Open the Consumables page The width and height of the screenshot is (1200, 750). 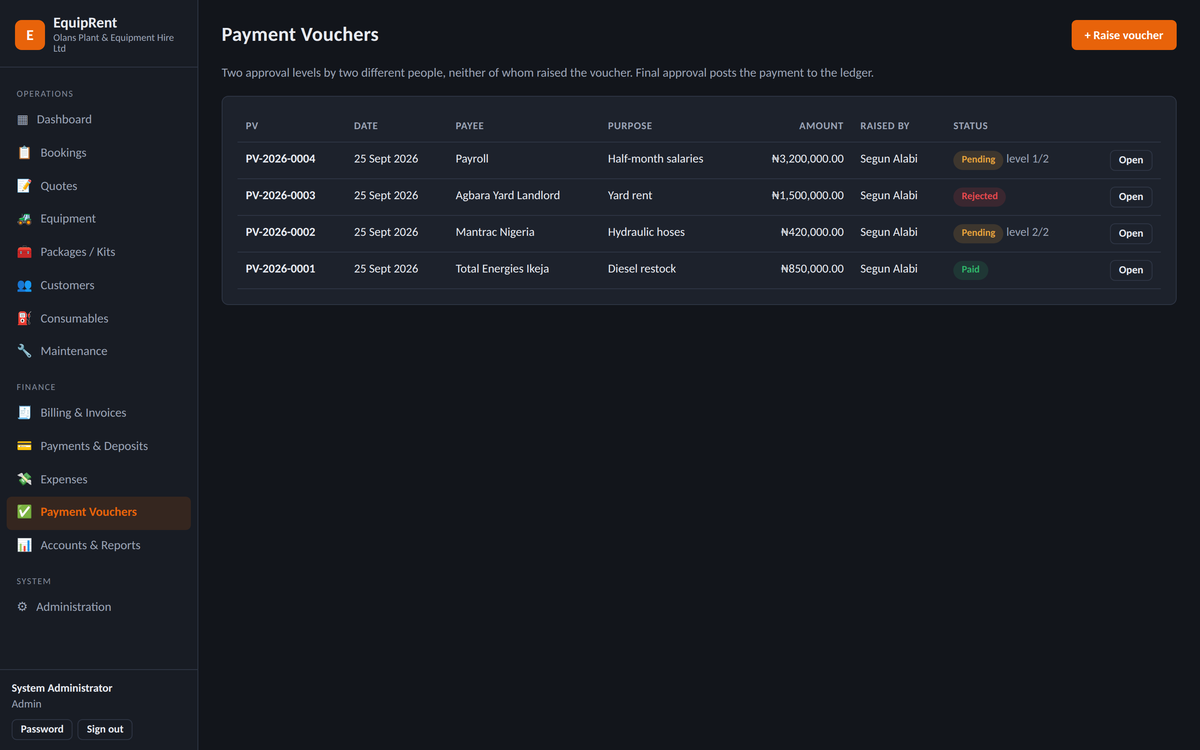coord(98,318)
